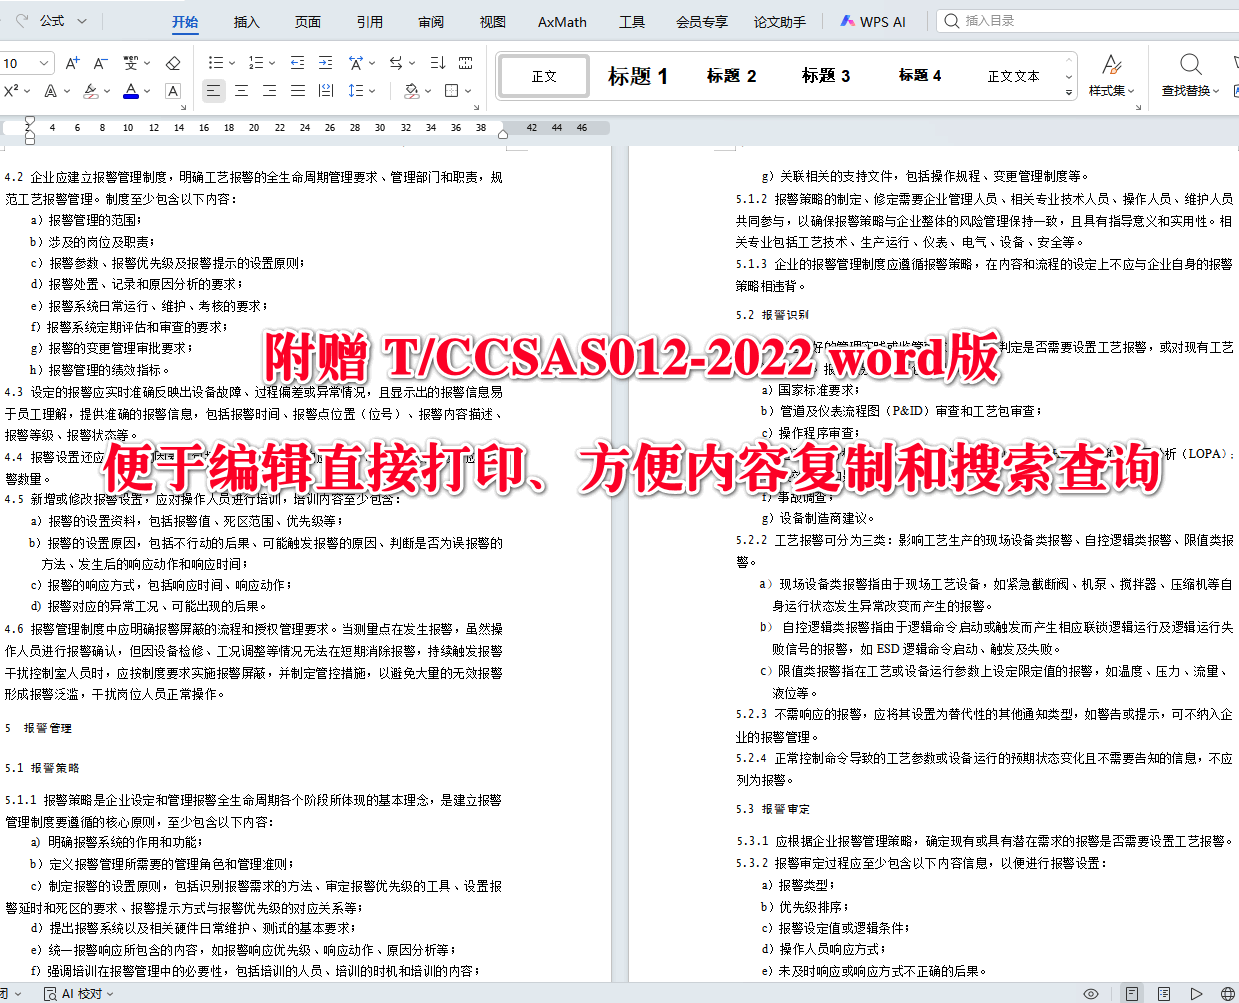This screenshot has height=1003, width=1239.
Task: Expand bullet list style dropdown arrow
Action: click(x=232, y=63)
